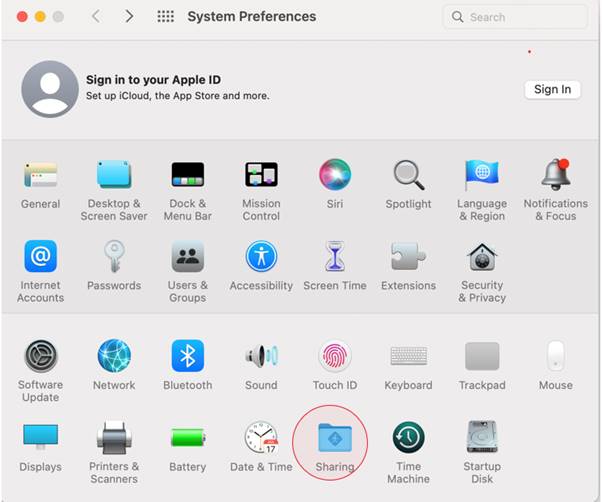This screenshot has width=602, height=502.
Task: Click the red close window button
Action: click(22, 17)
